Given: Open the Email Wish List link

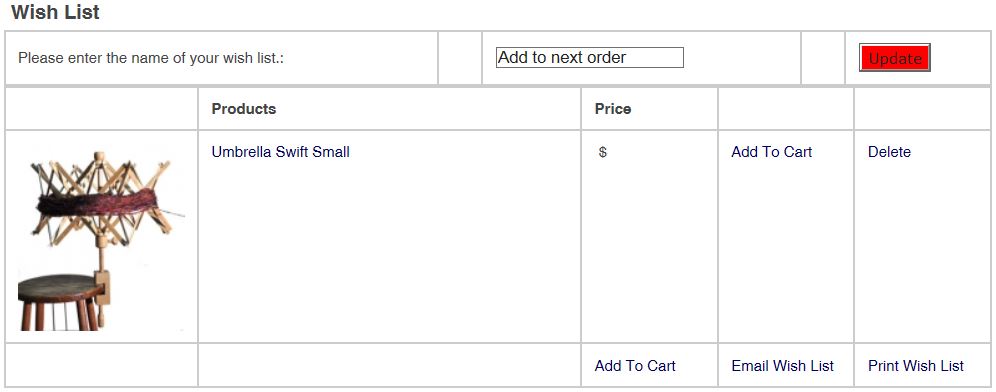Looking at the screenshot, I should [783, 366].
